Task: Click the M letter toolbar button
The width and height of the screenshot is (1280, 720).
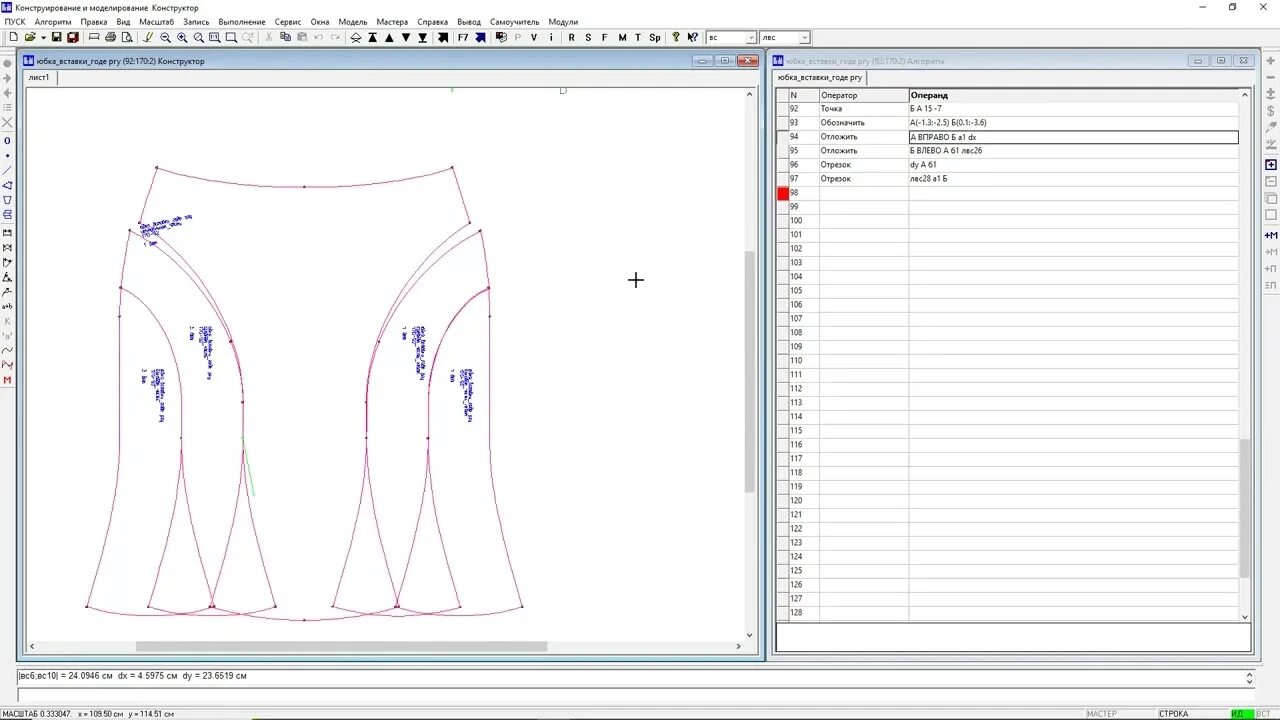Action: [x=622, y=37]
